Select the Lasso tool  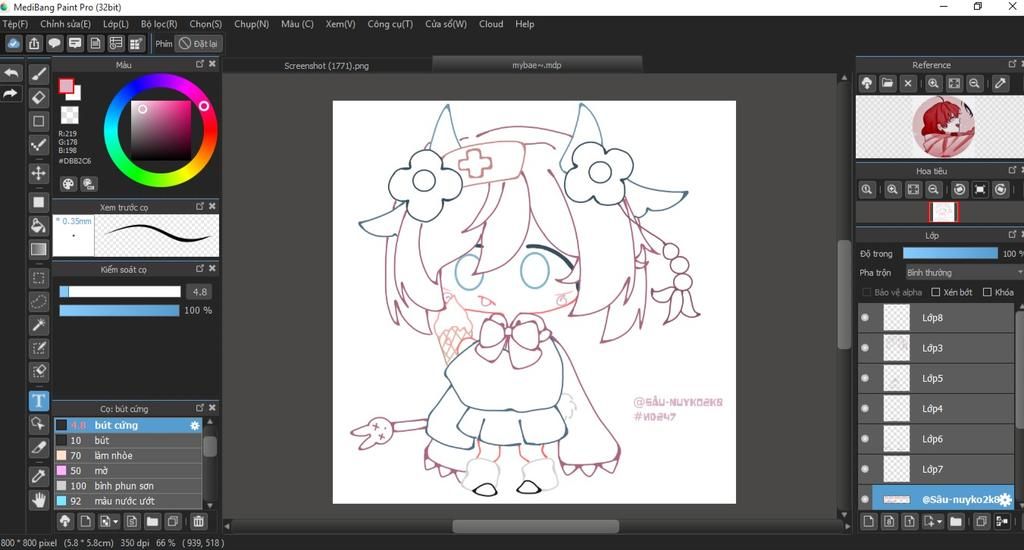39,302
